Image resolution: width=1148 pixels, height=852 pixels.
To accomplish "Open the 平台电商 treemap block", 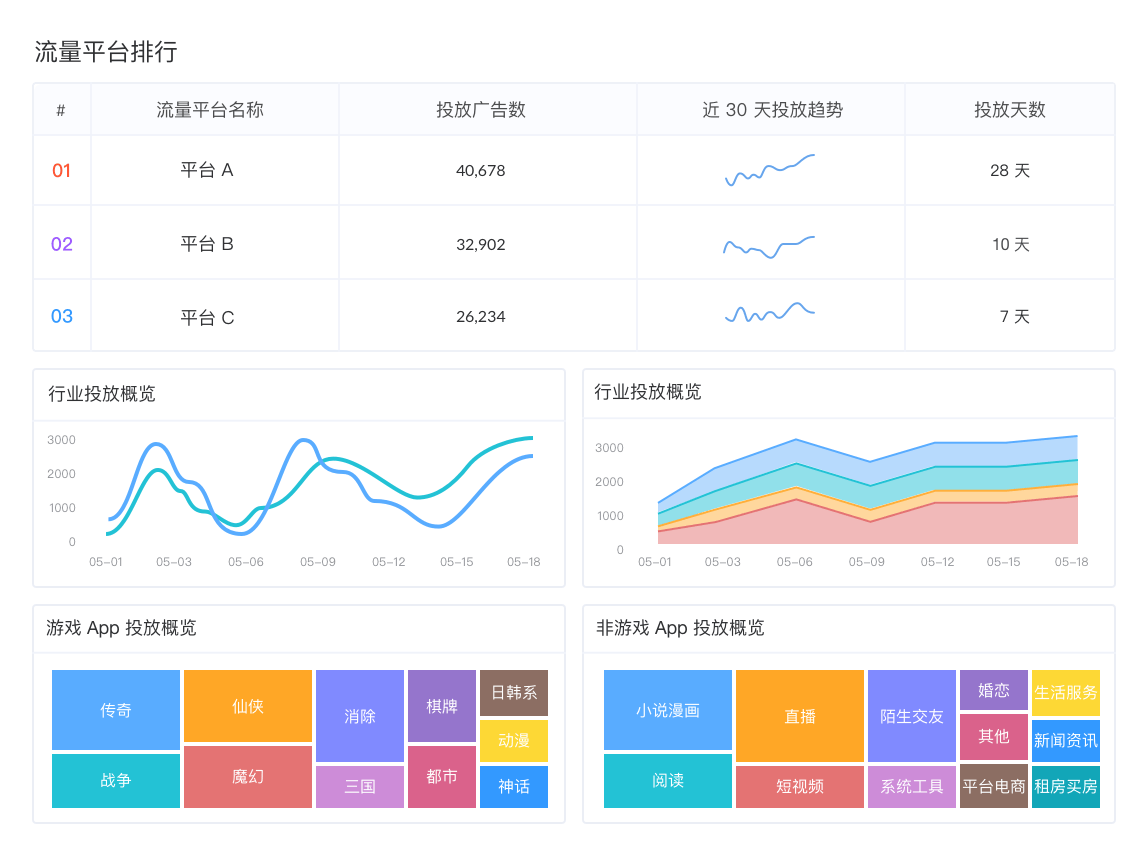I will (x=994, y=787).
